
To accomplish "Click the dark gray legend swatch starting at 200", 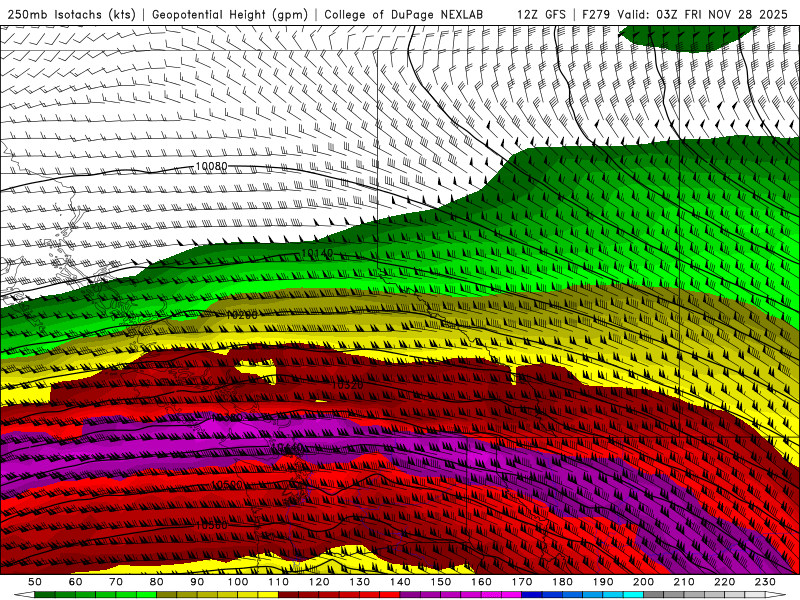I will pos(654,594).
